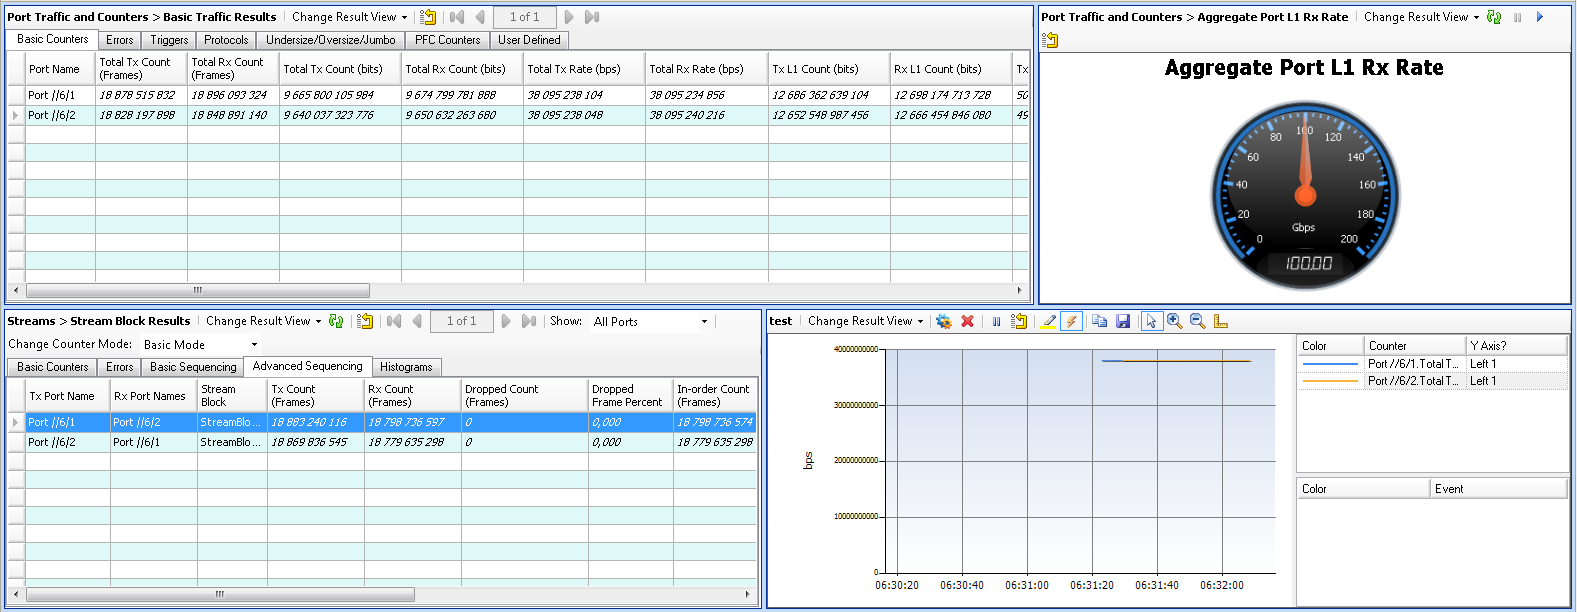The image size is (1577, 612).
Task: Open the Undersize/Oversize/Jumbo tab
Action: click(331, 40)
